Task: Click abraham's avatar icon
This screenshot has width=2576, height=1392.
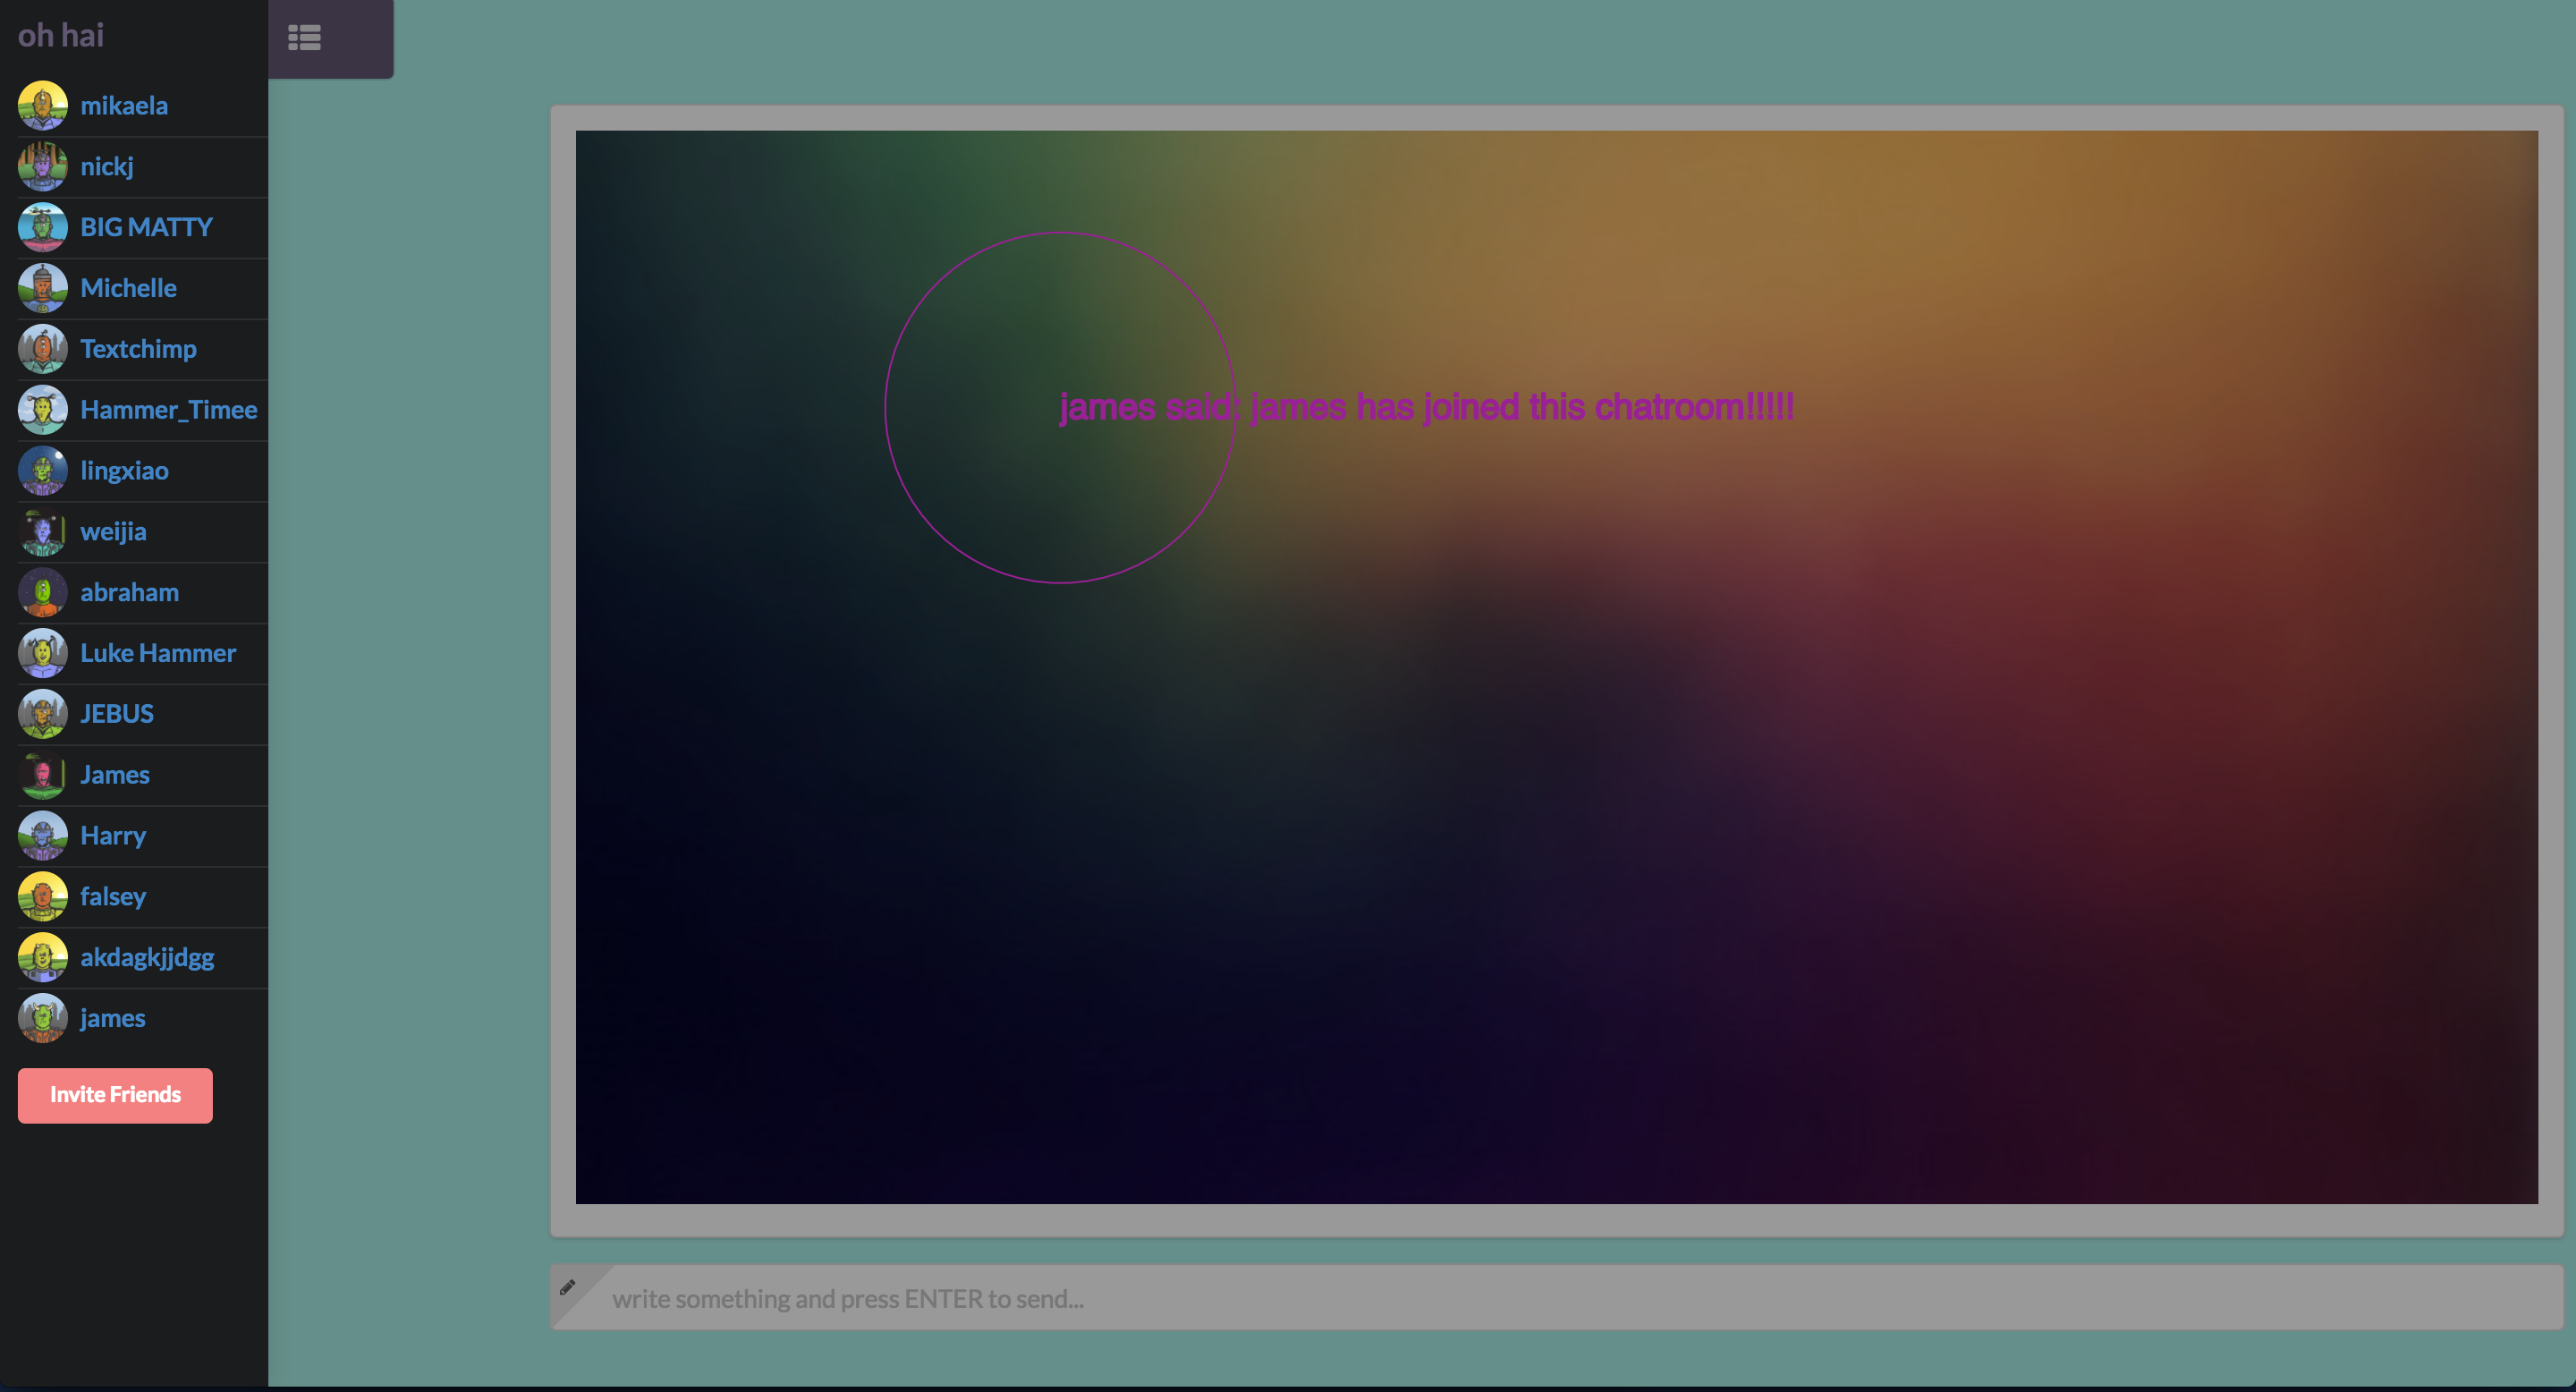Action: point(42,592)
